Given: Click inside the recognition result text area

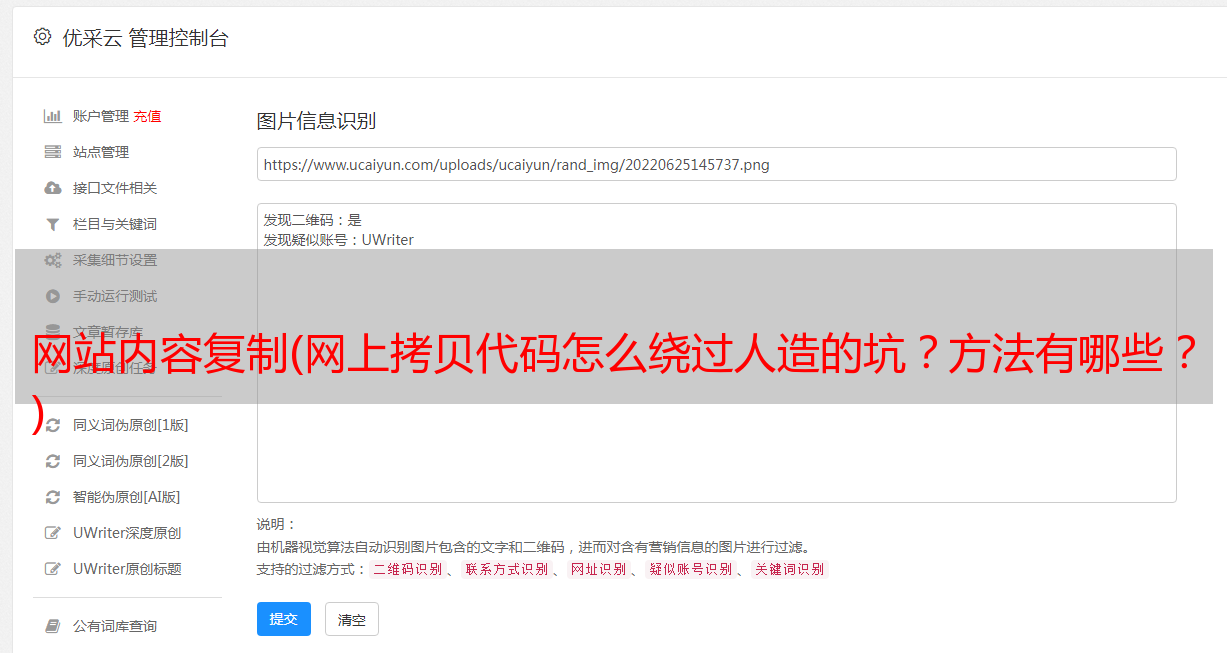Looking at the screenshot, I should 716,352.
